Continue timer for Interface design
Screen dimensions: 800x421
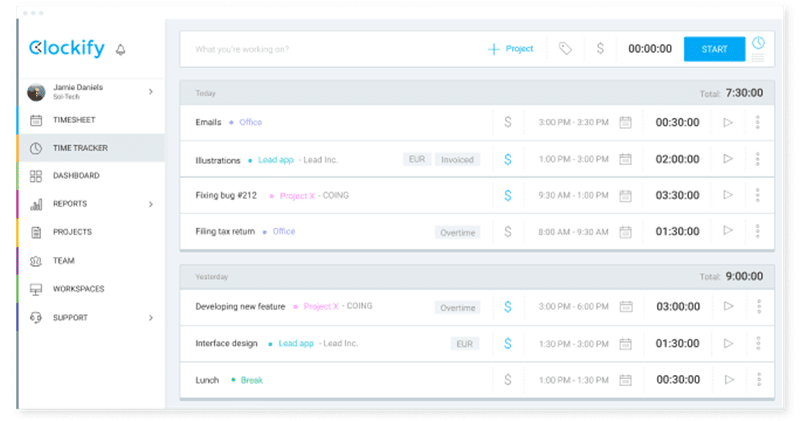click(x=729, y=343)
